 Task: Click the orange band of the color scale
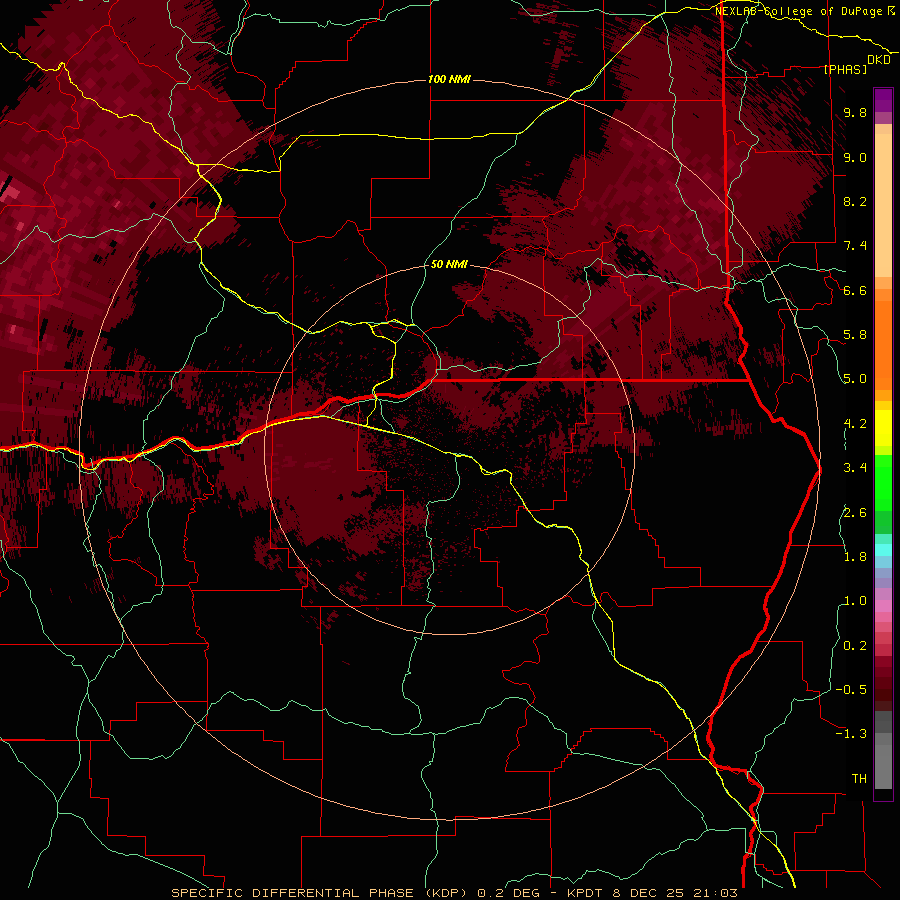pyautogui.click(x=883, y=344)
